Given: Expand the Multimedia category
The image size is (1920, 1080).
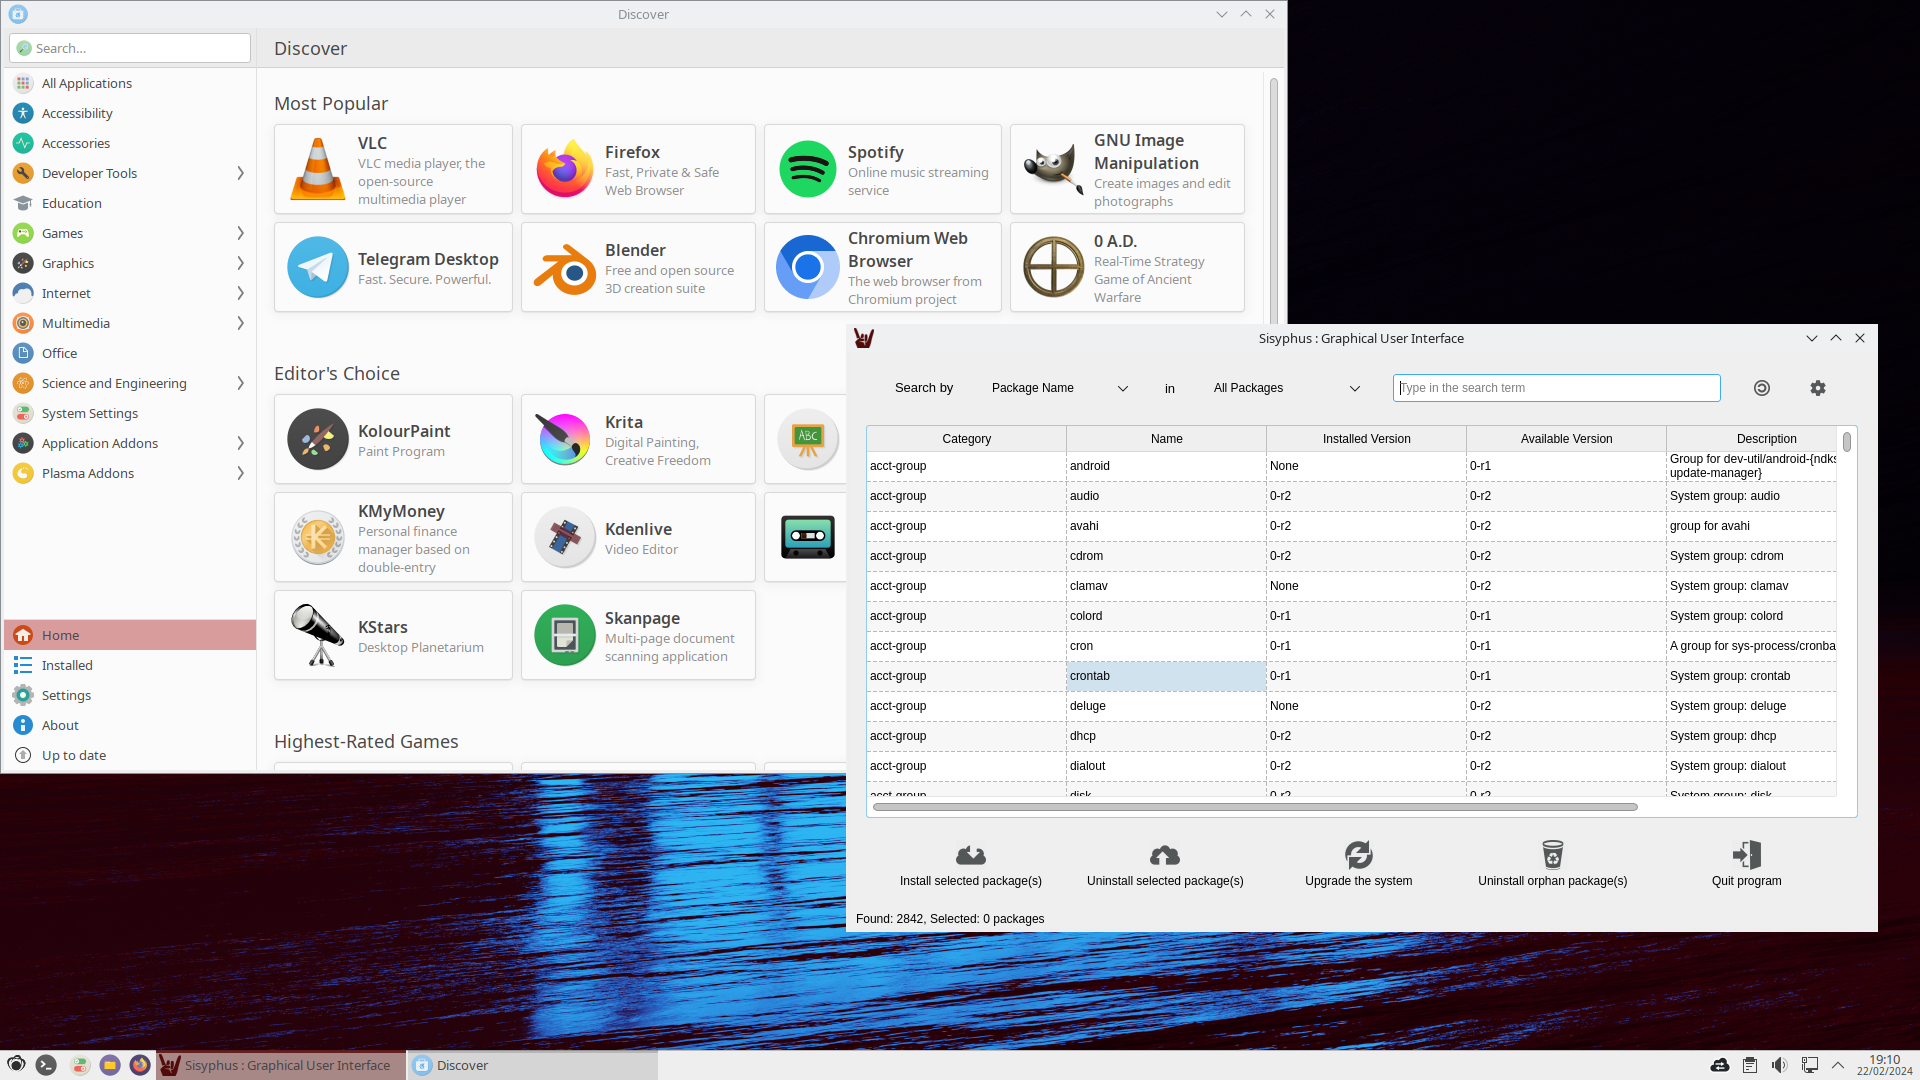Looking at the screenshot, I should coord(240,323).
